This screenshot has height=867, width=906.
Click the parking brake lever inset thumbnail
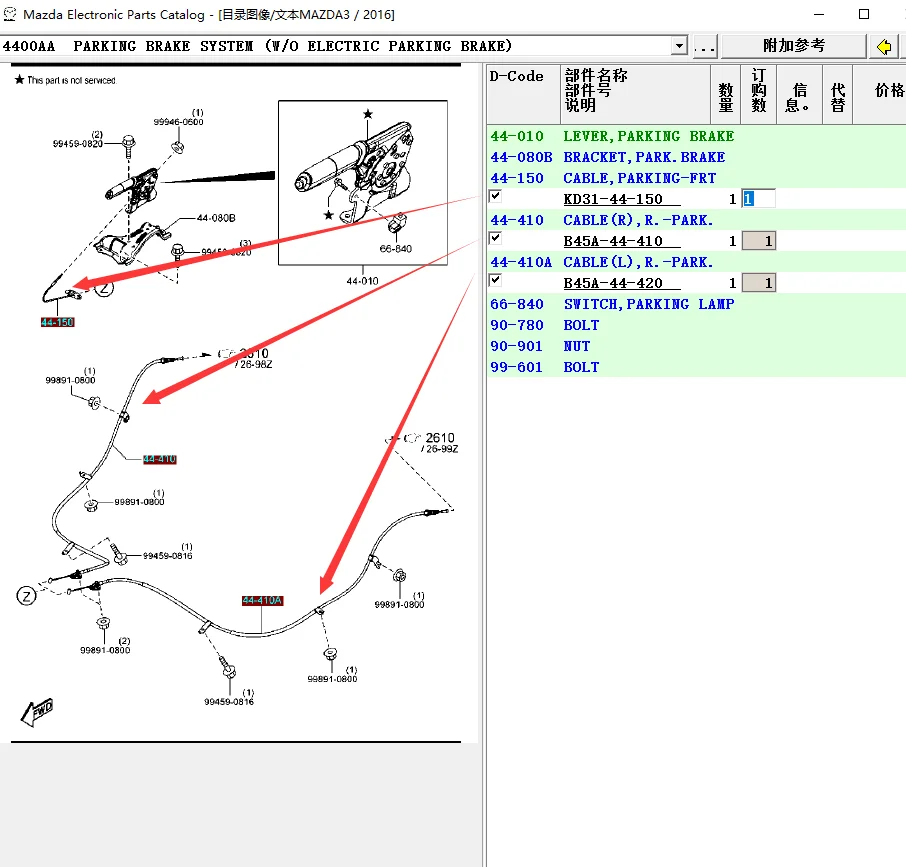tap(363, 183)
